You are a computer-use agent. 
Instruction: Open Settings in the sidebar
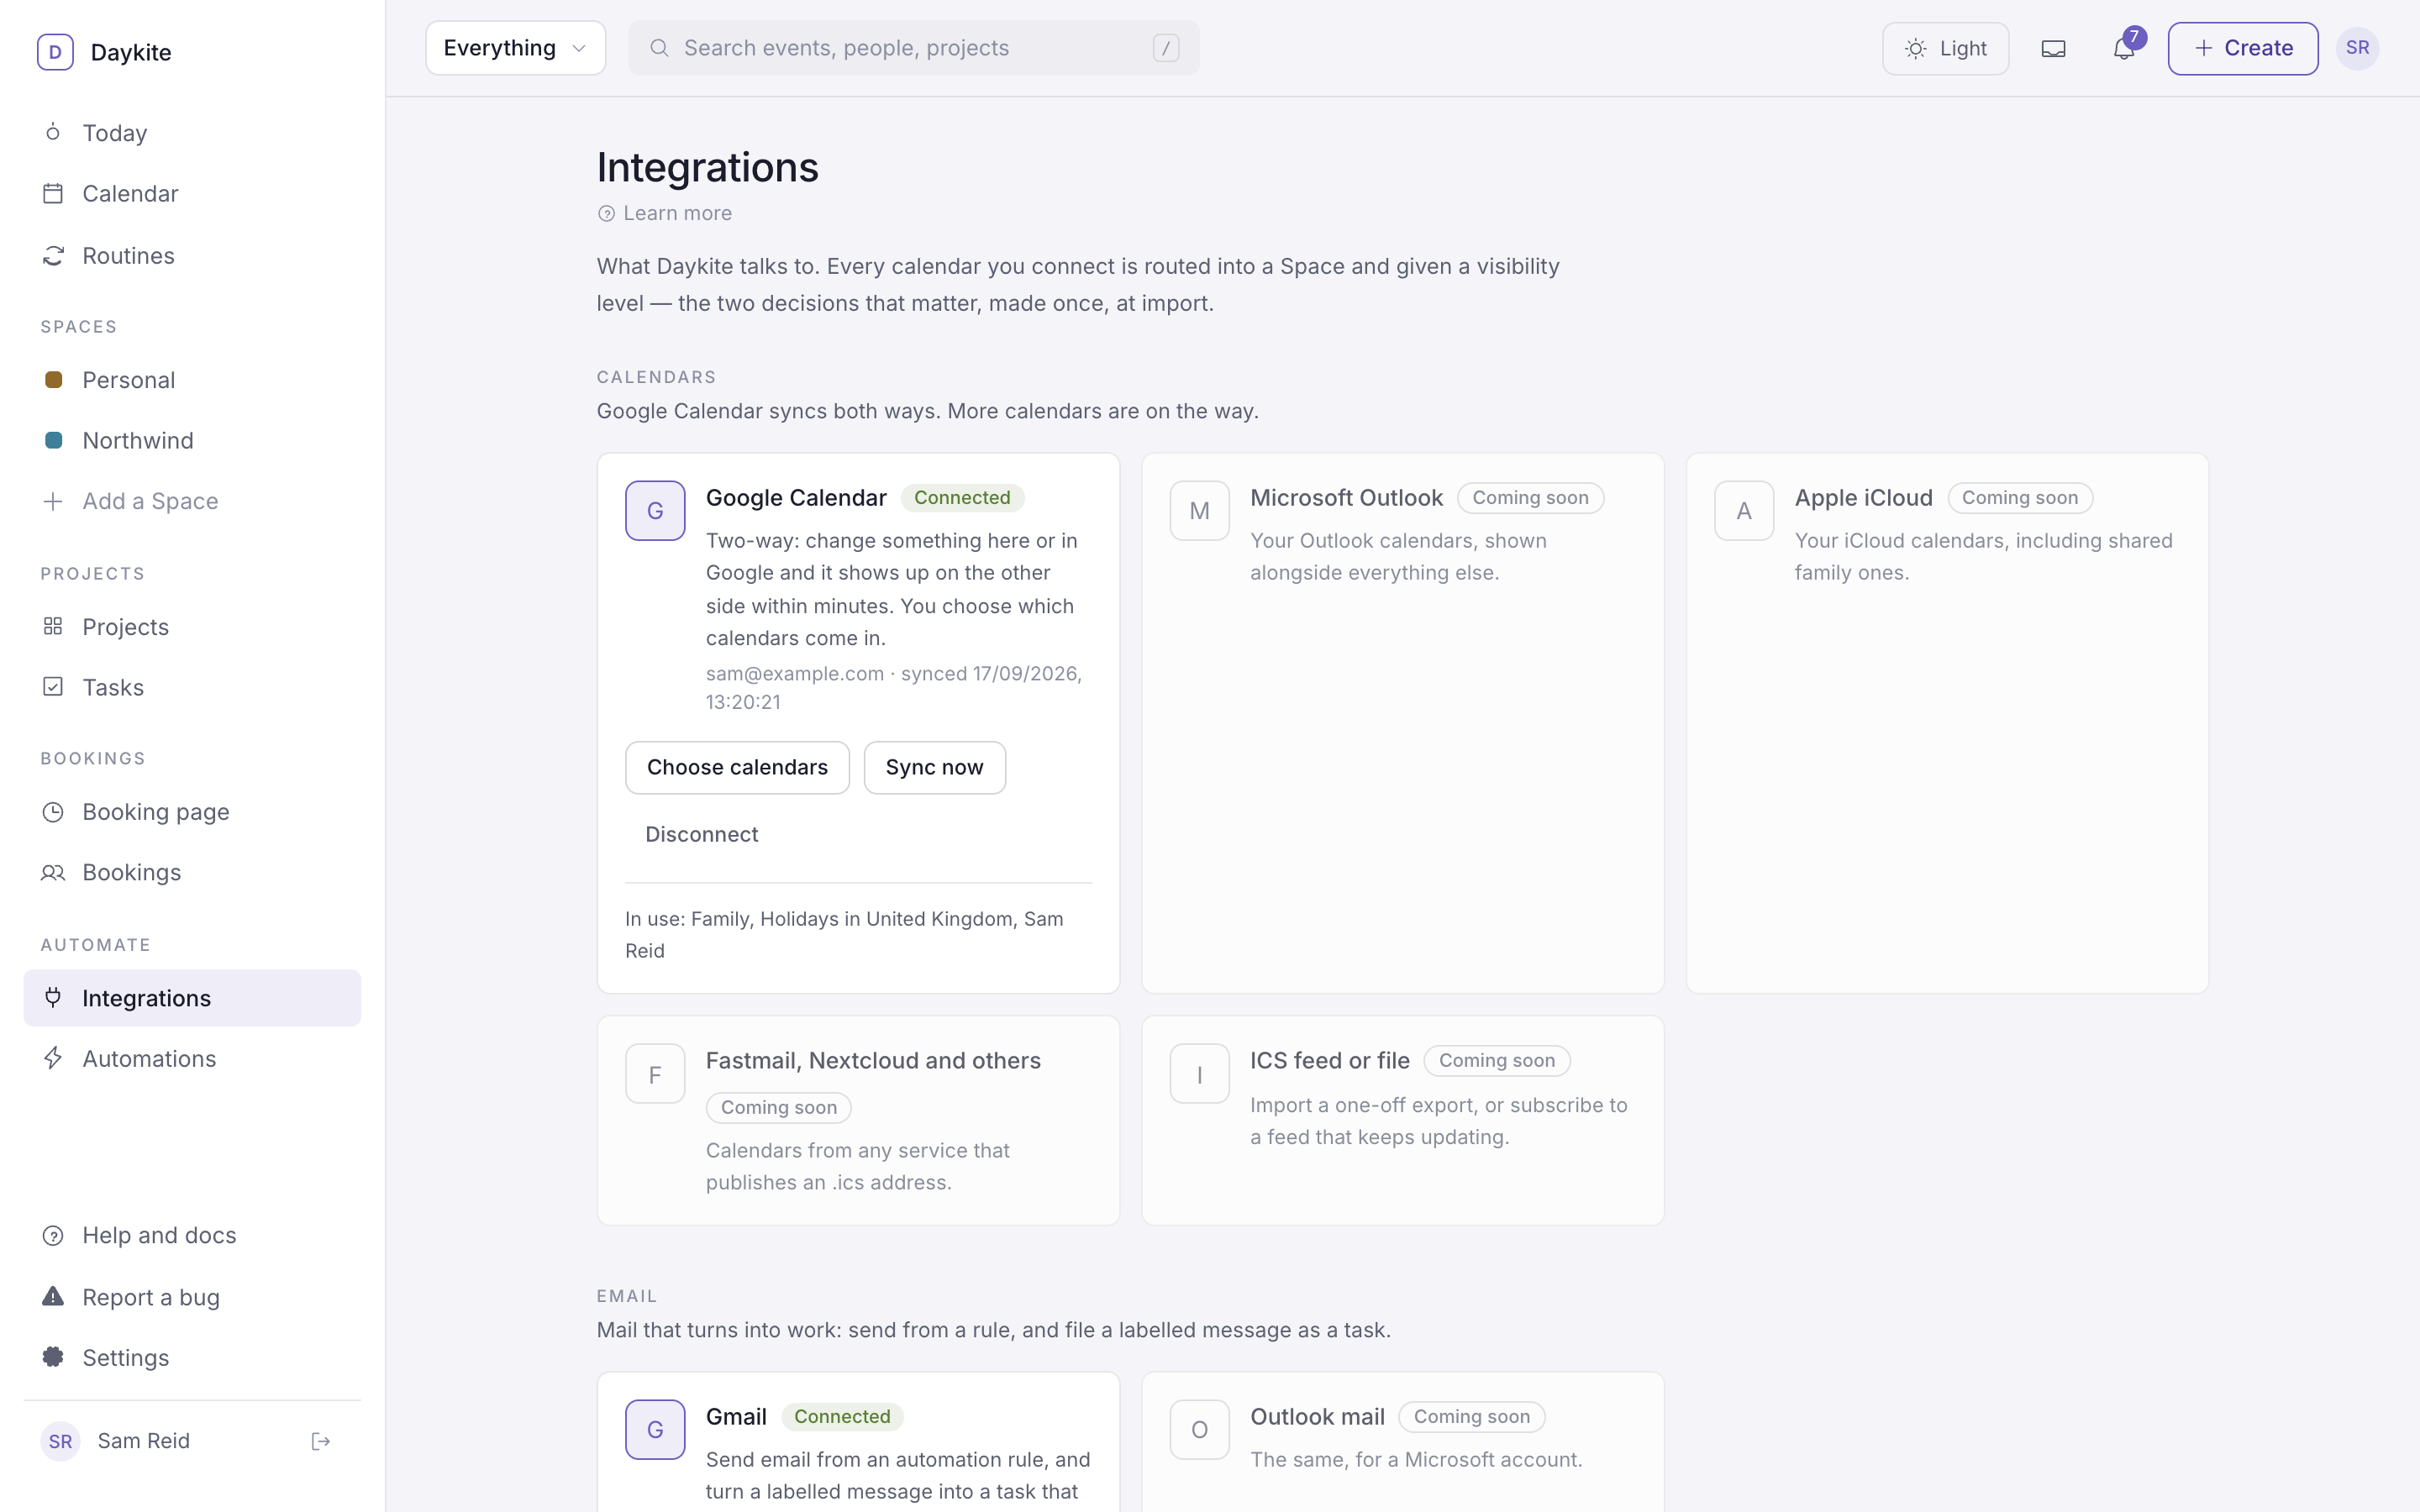pos(192,1358)
